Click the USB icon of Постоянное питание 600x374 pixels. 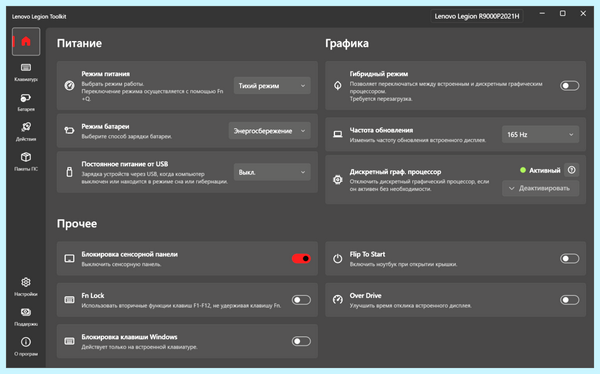coord(69,172)
